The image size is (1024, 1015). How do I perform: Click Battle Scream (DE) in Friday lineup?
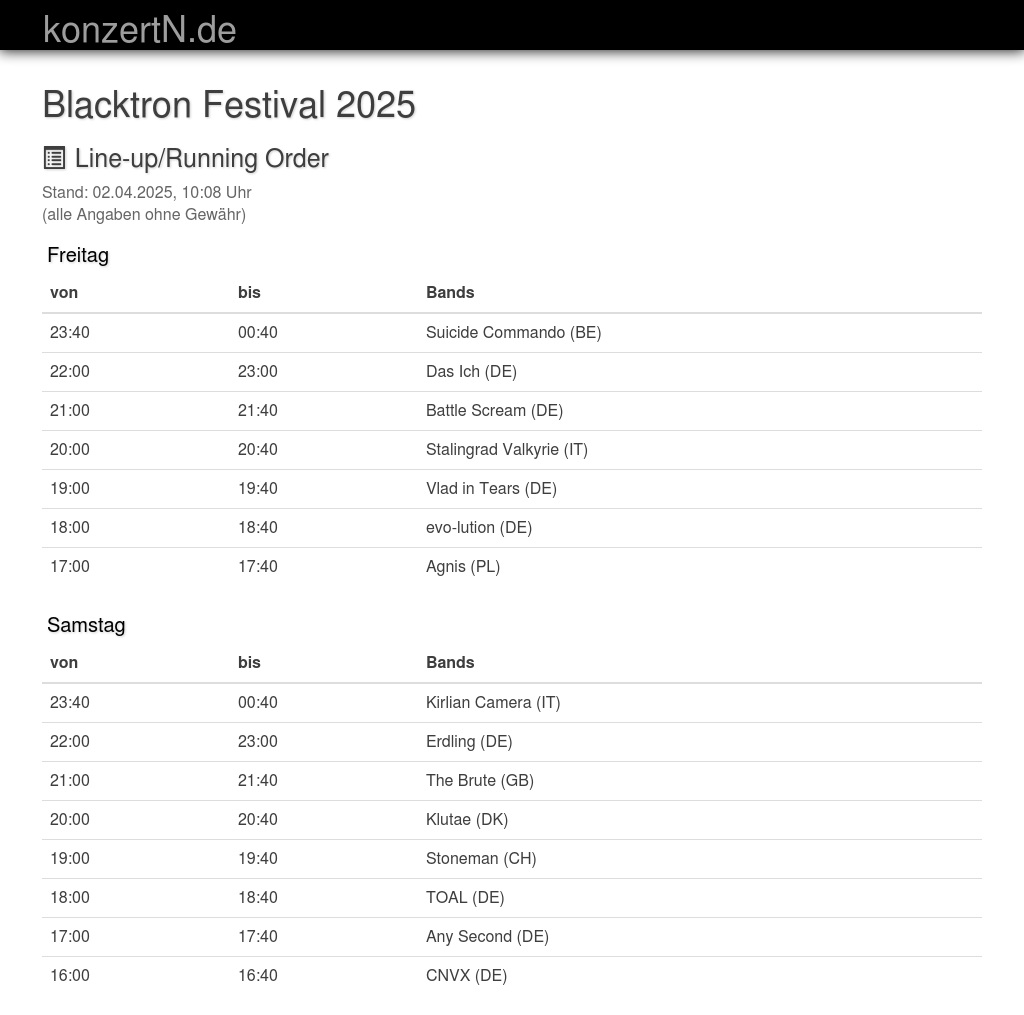(494, 411)
